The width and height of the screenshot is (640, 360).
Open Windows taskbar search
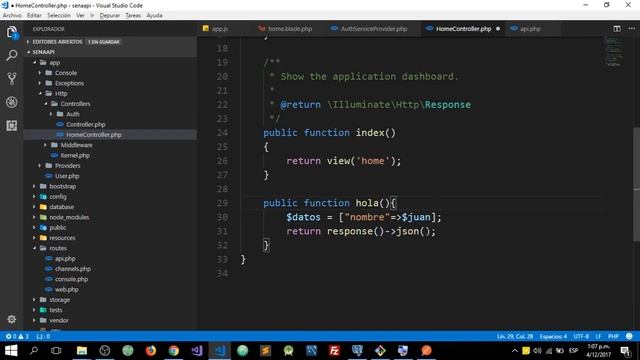[x=34, y=350]
